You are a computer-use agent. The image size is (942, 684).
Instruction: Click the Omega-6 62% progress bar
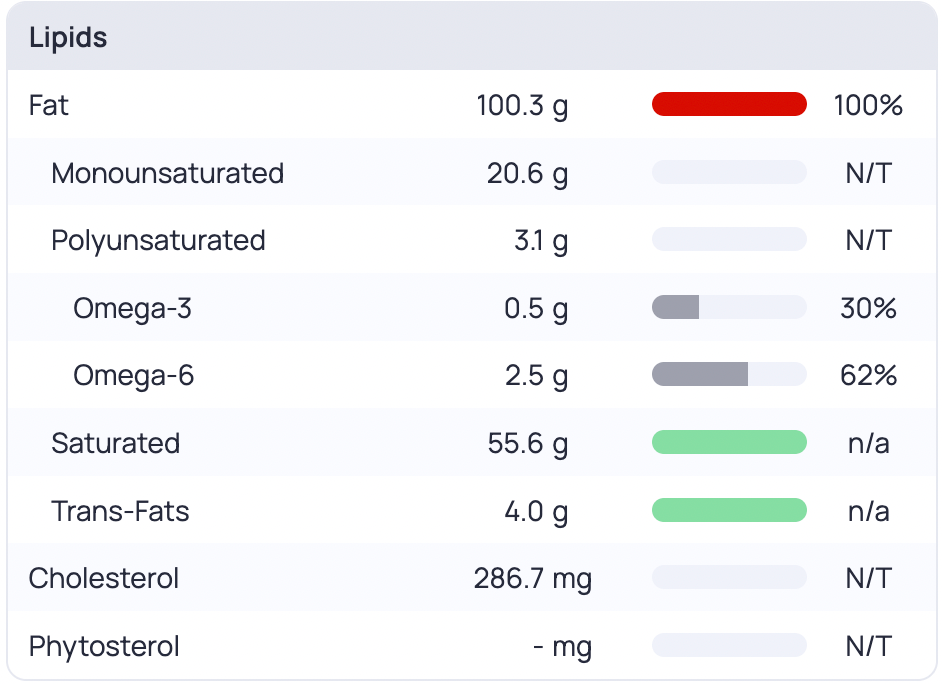point(729,376)
